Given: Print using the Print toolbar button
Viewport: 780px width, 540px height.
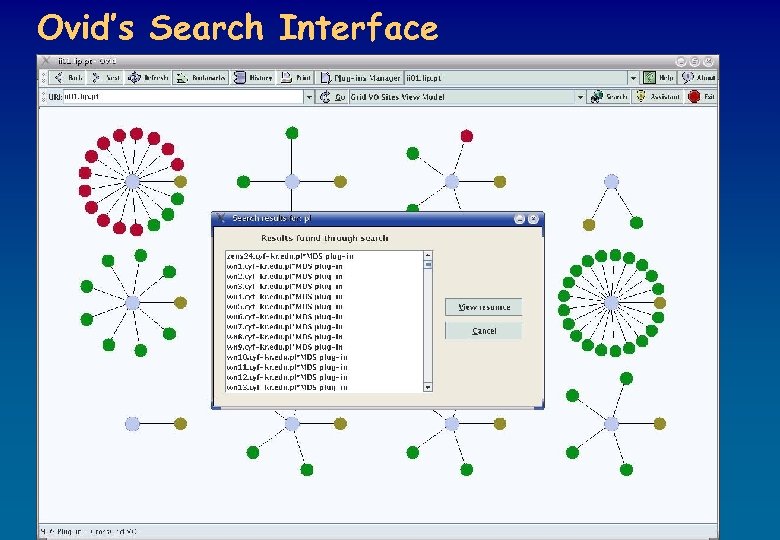Looking at the screenshot, I should click(296, 78).
